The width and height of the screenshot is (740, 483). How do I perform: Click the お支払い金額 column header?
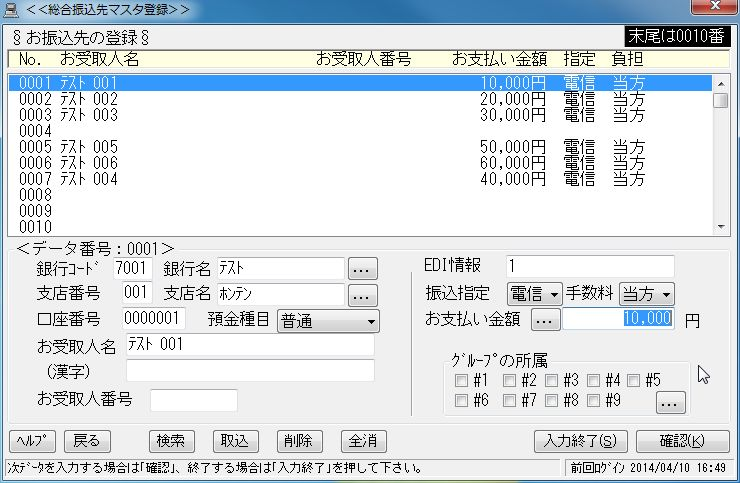click(x=499, y=59)
